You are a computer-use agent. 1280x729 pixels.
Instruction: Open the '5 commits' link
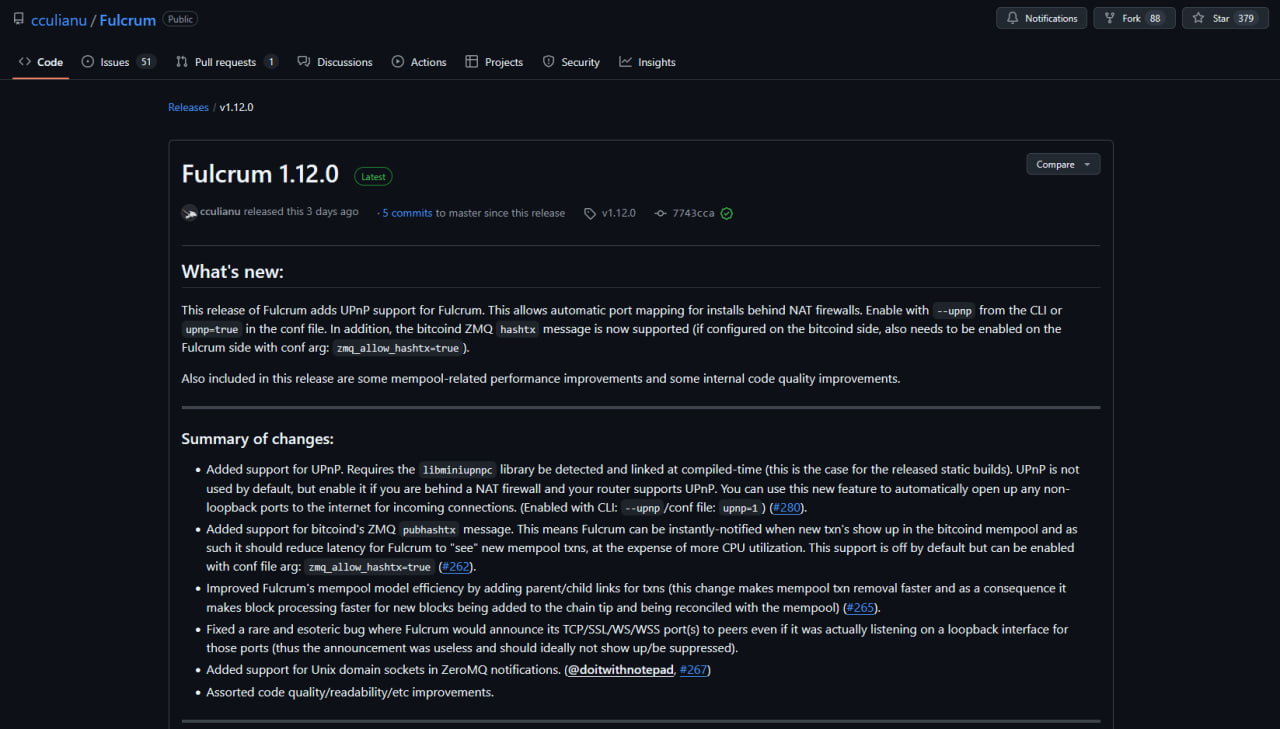click(x=407, y=213)
